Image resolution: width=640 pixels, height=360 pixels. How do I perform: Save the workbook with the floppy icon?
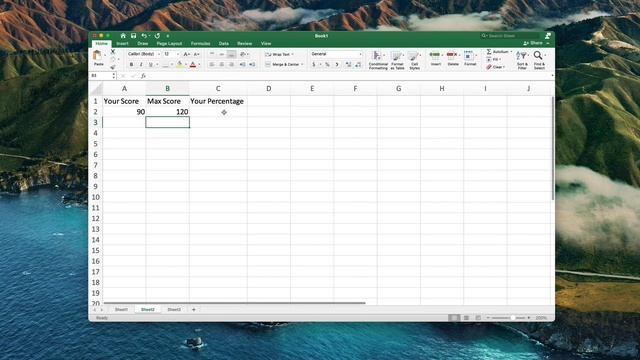click(133, 36)
